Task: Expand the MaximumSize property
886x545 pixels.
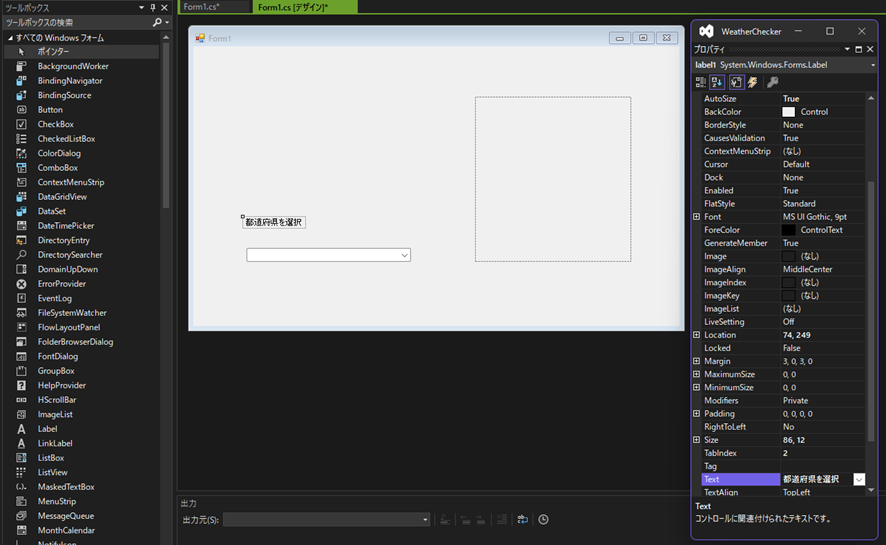Action: [x=696, y=374]
